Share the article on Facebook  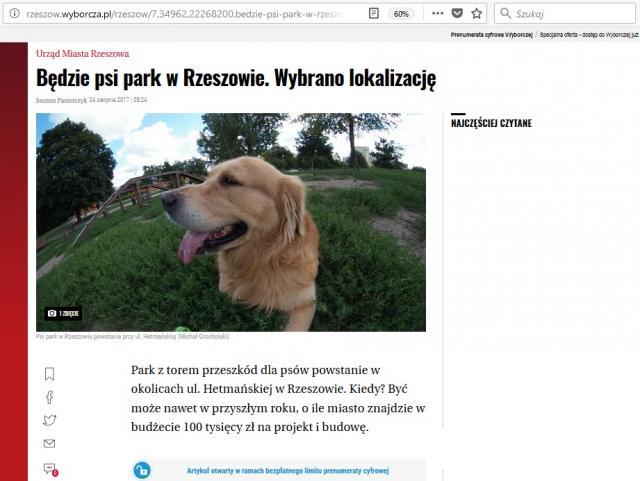coord(50,397)
